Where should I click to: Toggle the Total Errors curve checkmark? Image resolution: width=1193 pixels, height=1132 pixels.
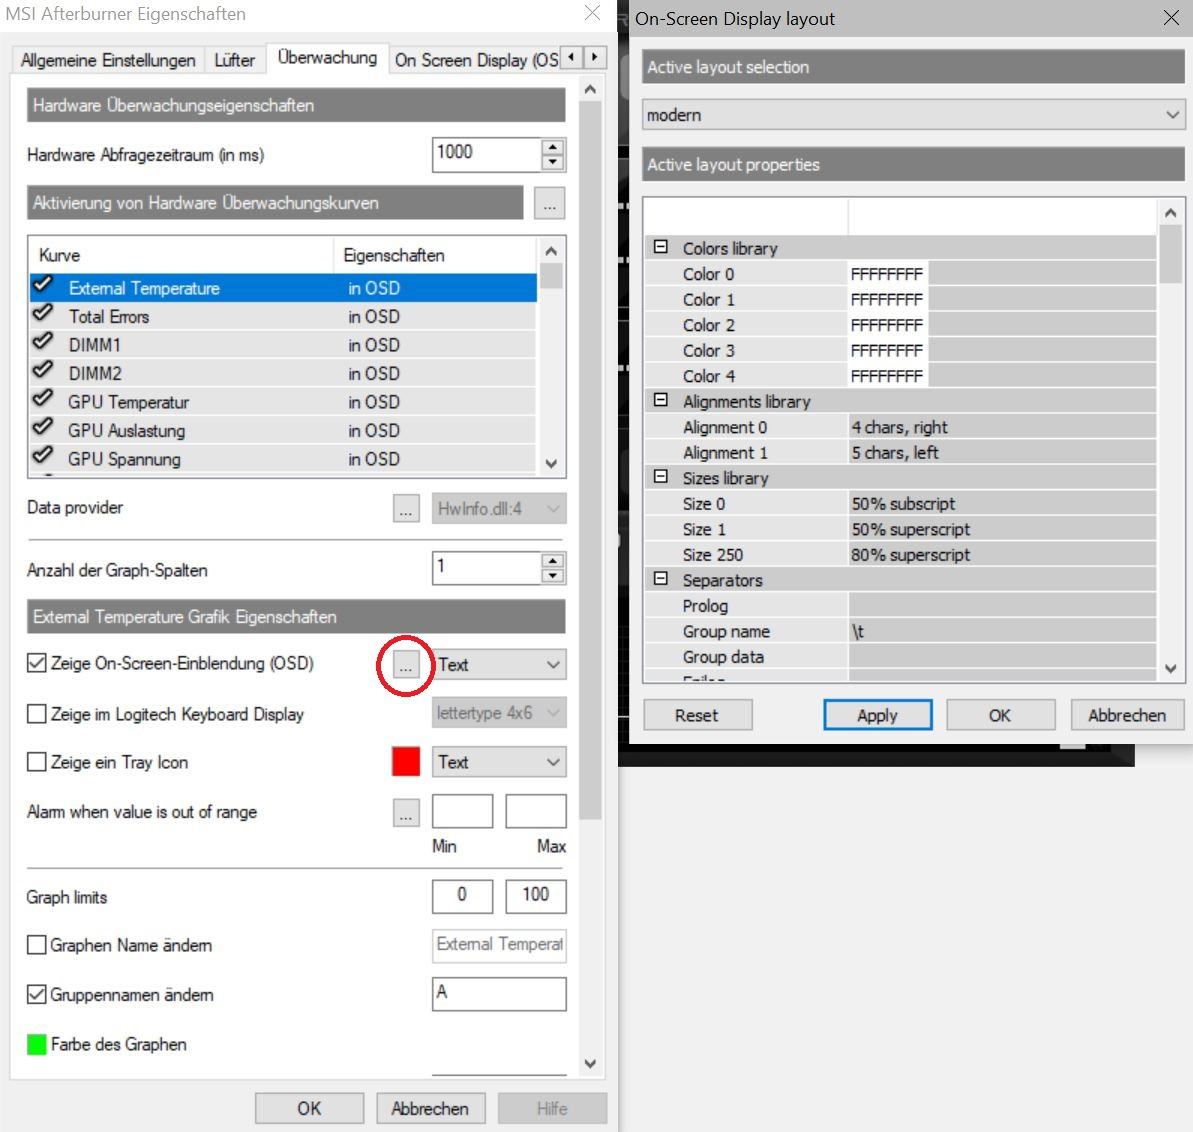[x=43, y=314]
